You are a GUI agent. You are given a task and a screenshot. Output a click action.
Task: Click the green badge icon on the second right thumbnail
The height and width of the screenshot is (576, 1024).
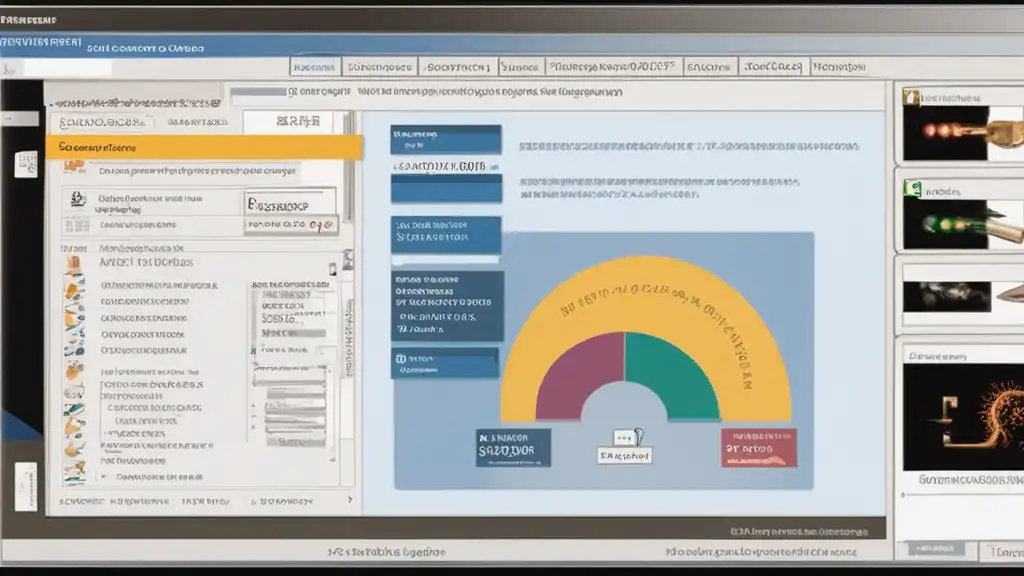click(x=912, y=189)
